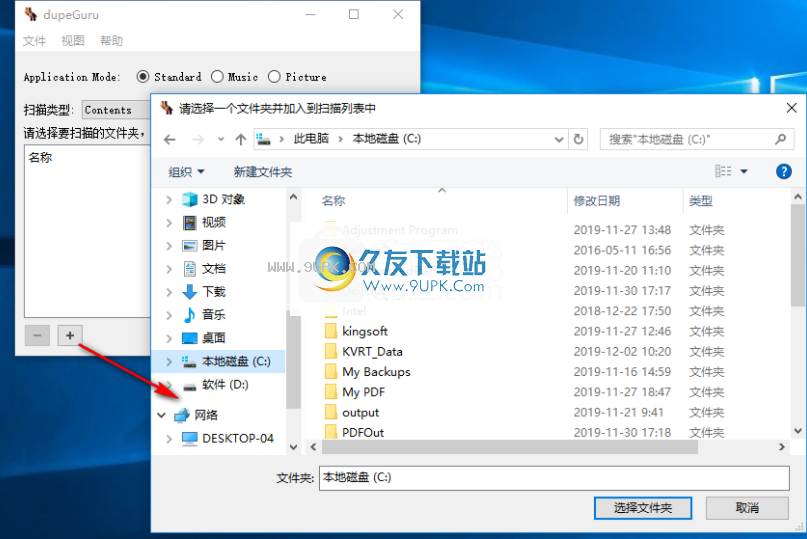Viewport: 807px width, 539px height.
Task: Go back with the left arrow
Action: (x=170, y=140)
